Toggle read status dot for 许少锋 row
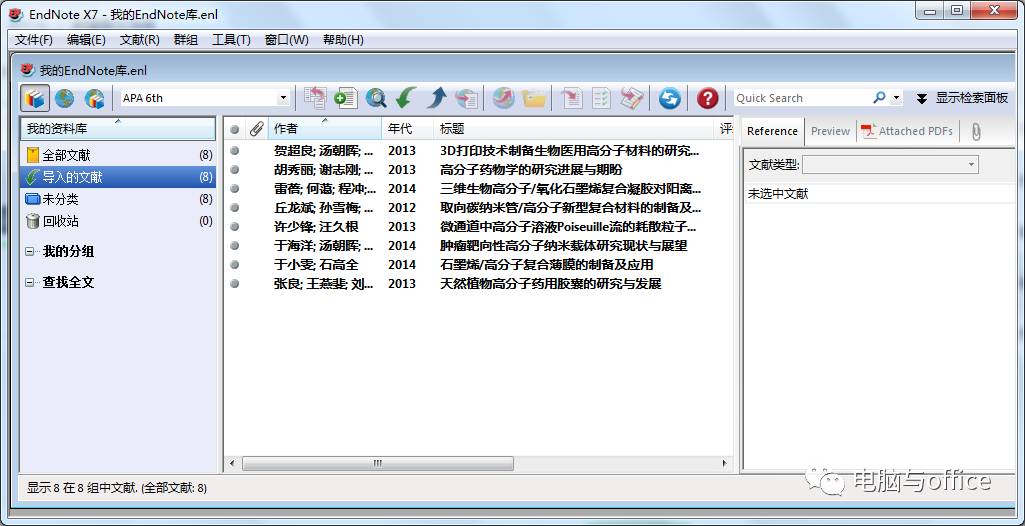The height and width of the screenshot is (526, 1025). coord(235,226)
